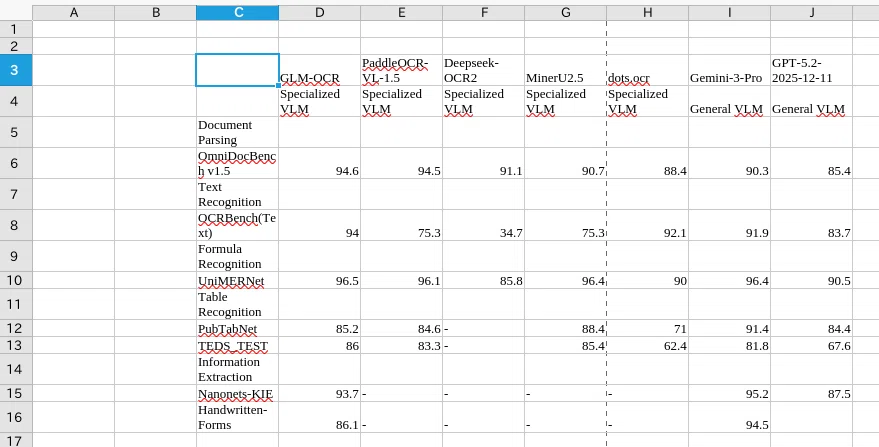Image resolution: width=879 pixels, height=447 pixels.
Task: Select the Table Recognition label cell
Action: point(237,305)
